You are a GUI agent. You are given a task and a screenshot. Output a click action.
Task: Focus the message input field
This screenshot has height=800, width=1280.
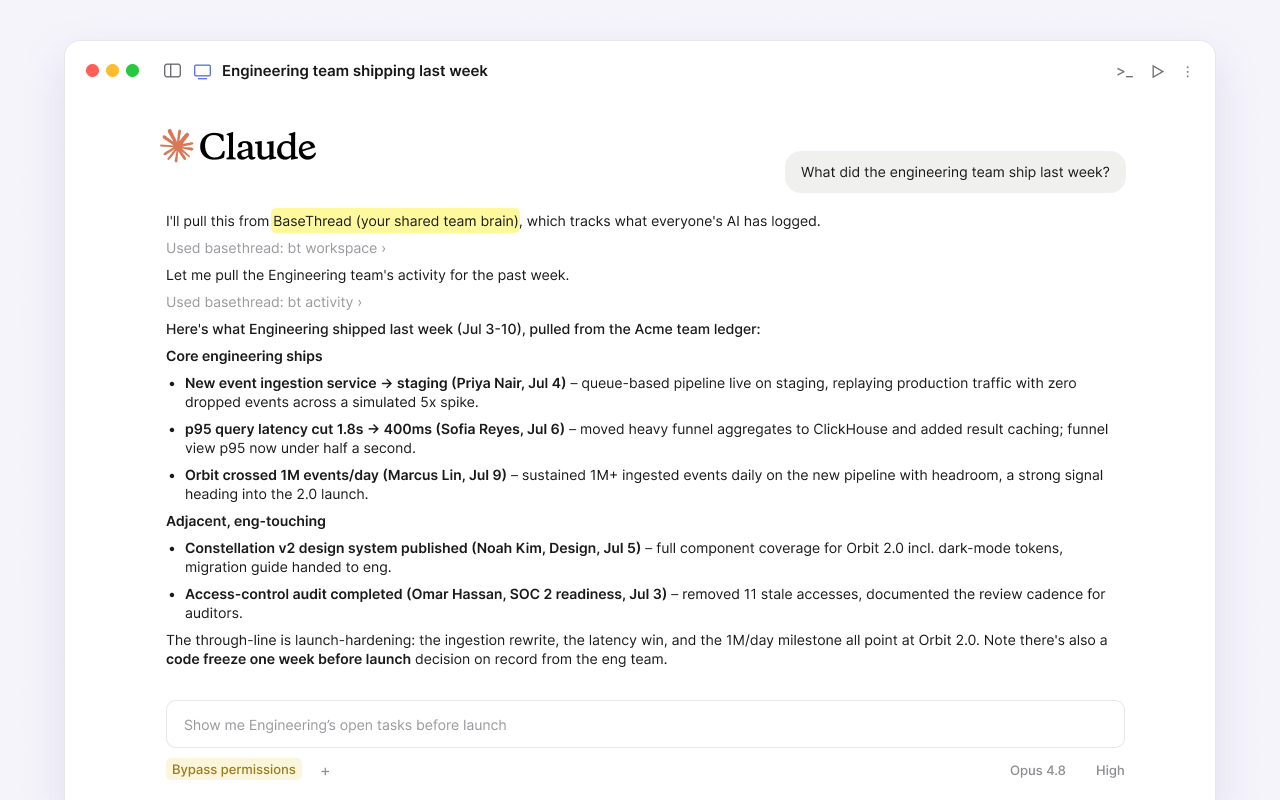coord(645,724)
